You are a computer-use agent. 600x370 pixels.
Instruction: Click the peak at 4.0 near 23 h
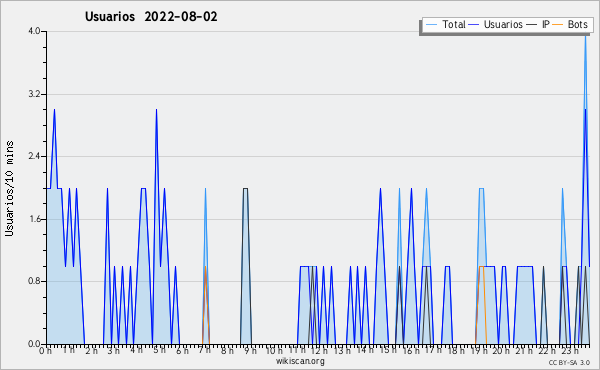585,37
